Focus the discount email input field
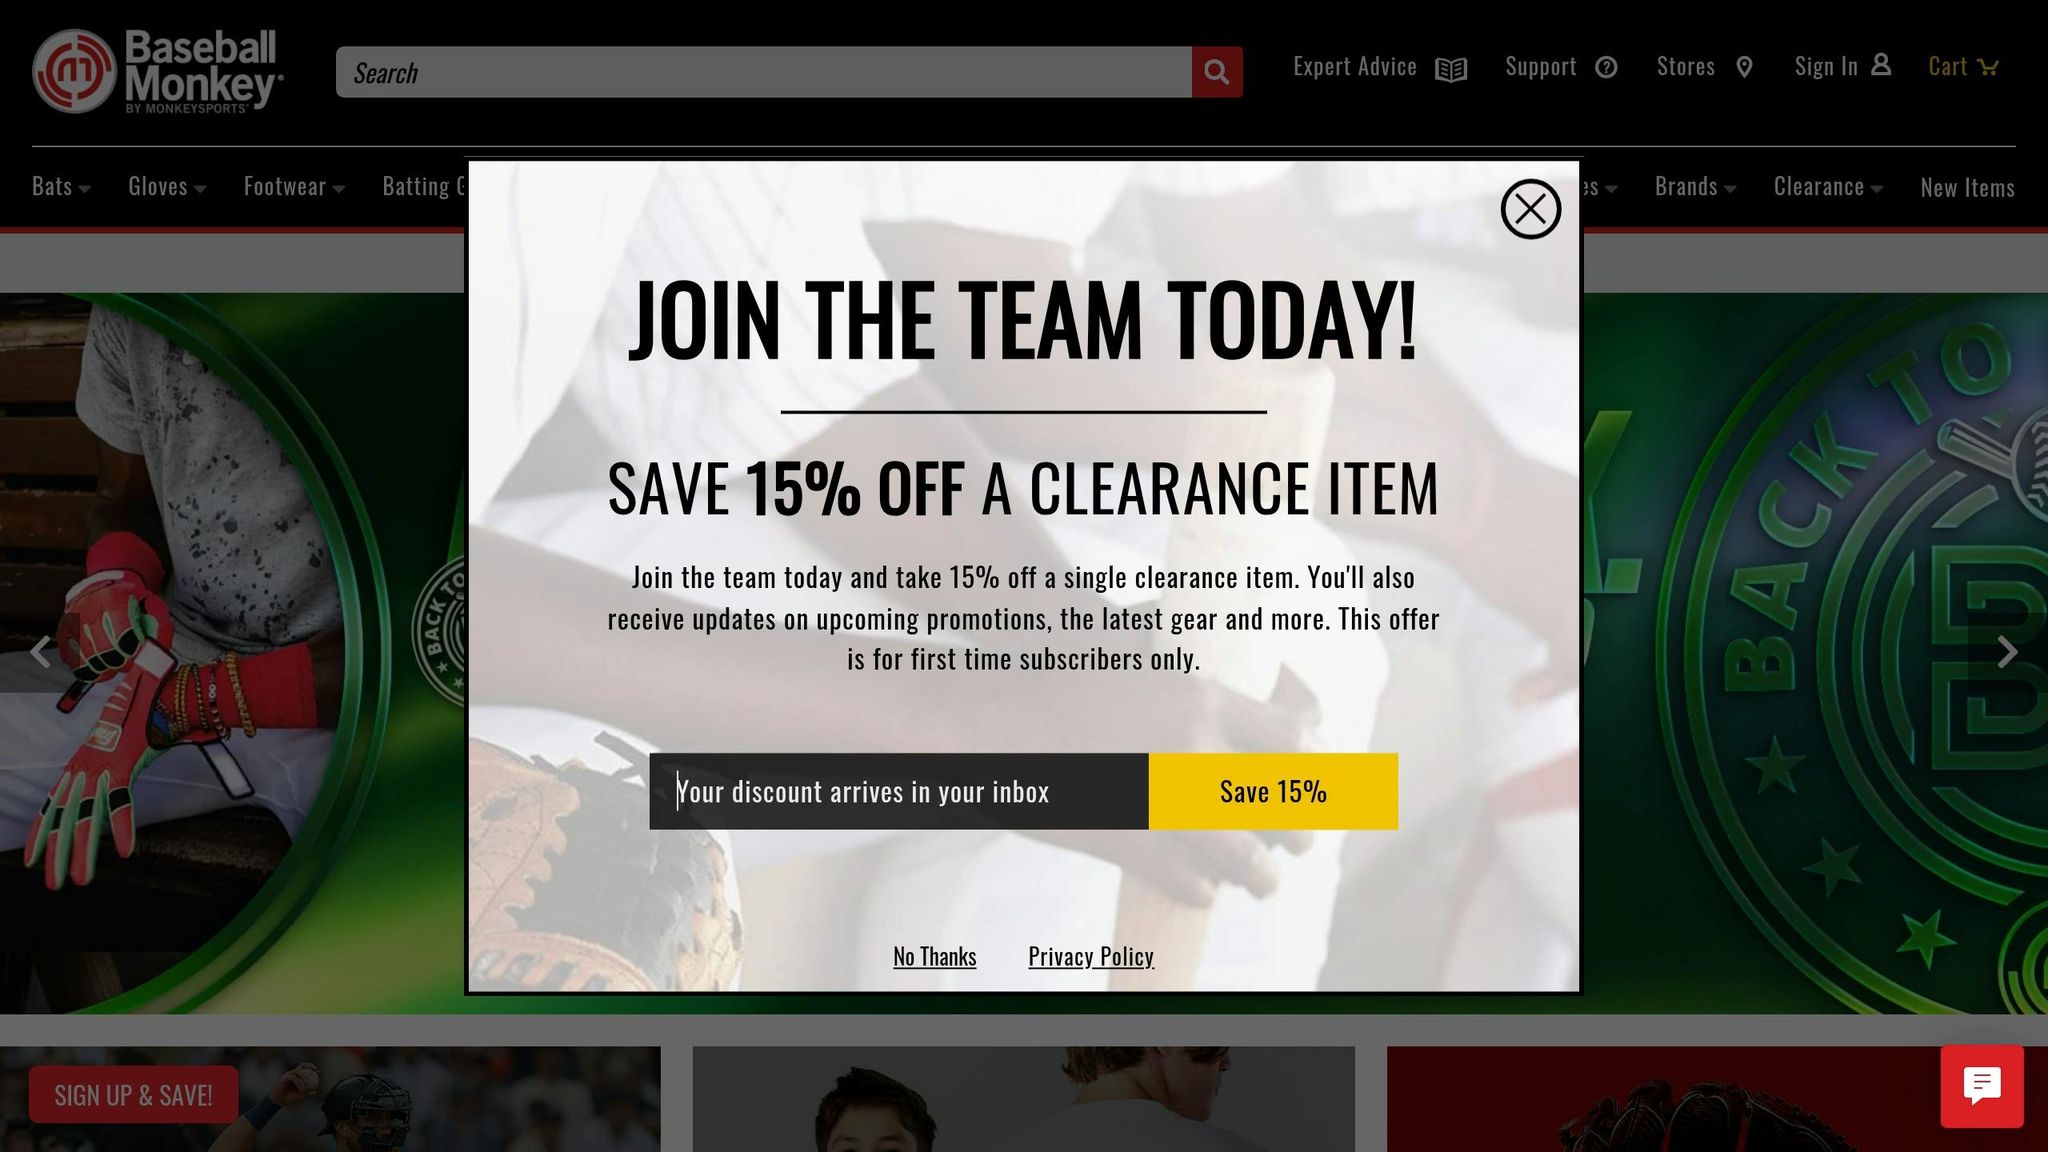 899,791
